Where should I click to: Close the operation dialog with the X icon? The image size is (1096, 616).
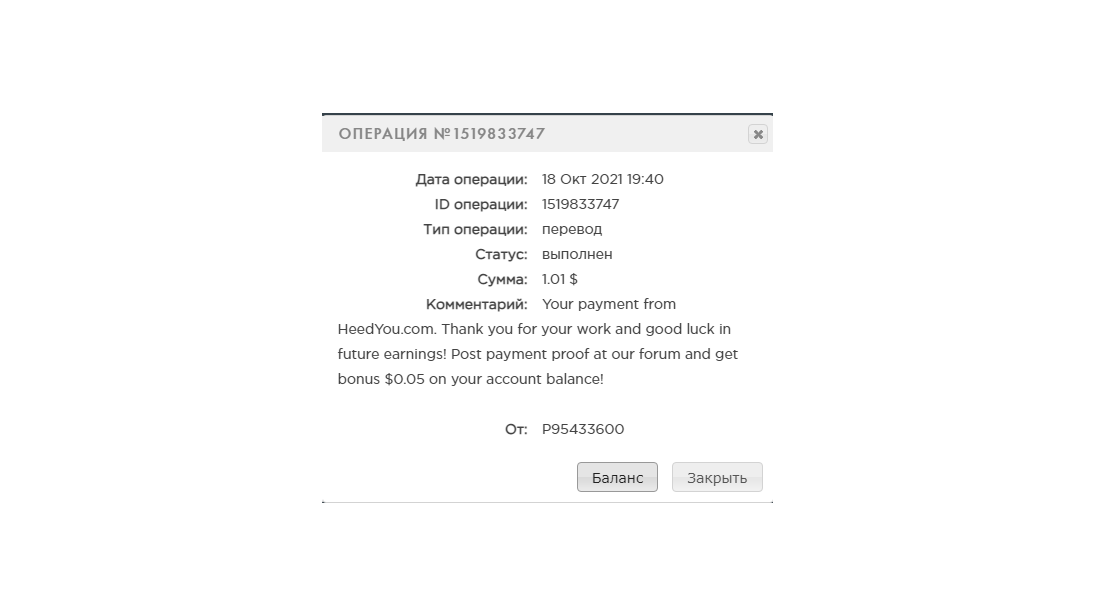[758, 134]
